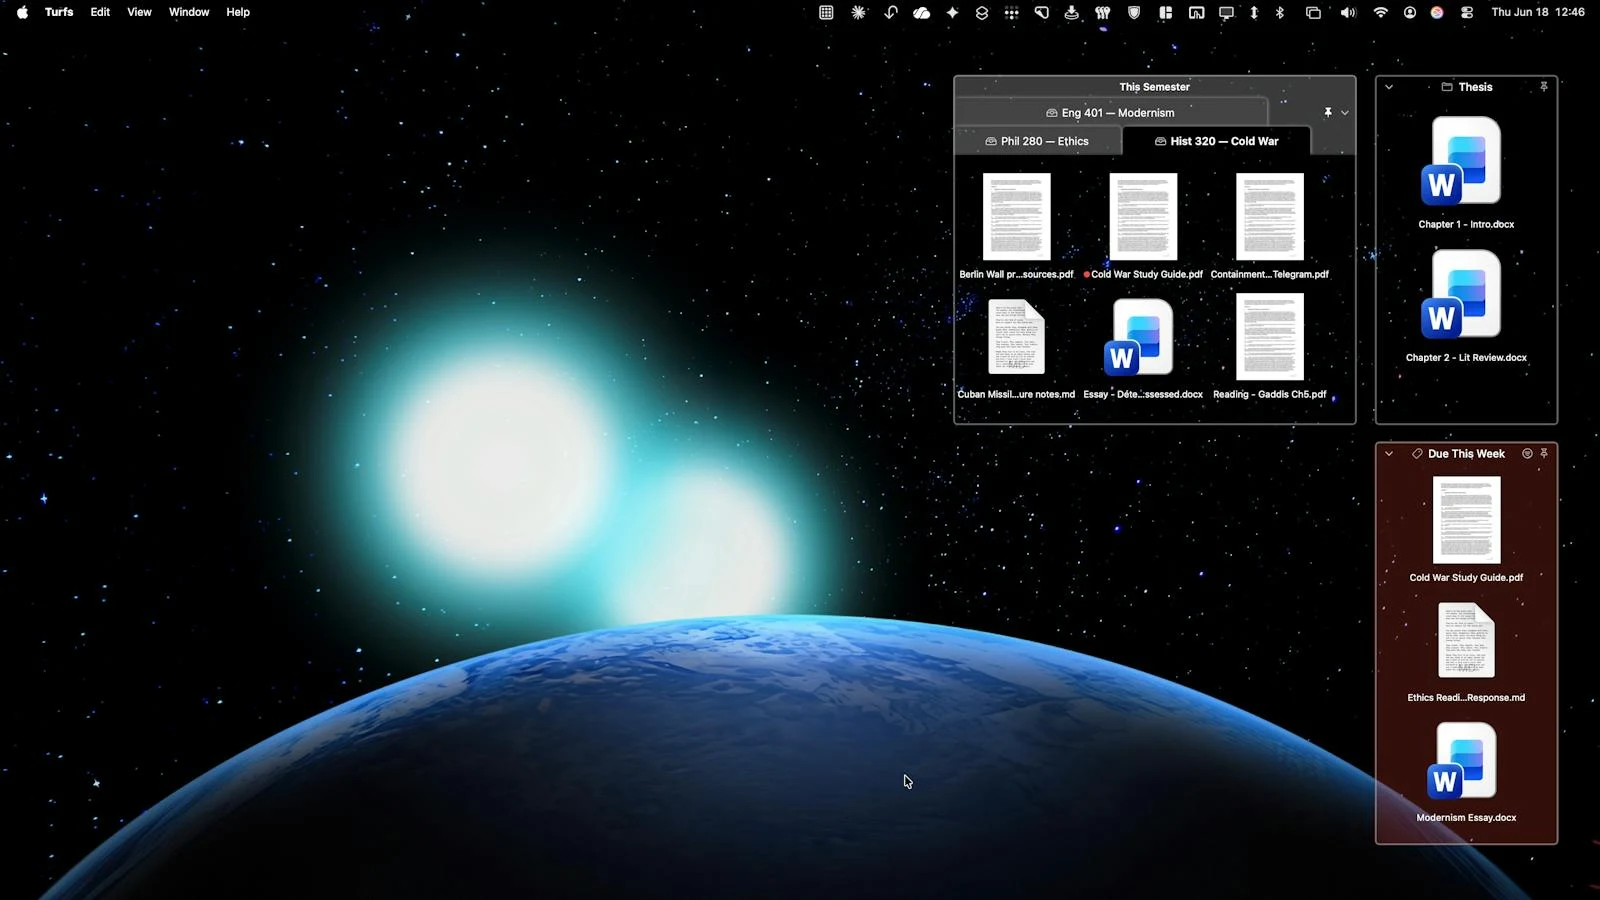Viewport: 1600px width, 900px height.
Task: Click the Thesis panel title
Action: click(1475, 87)
